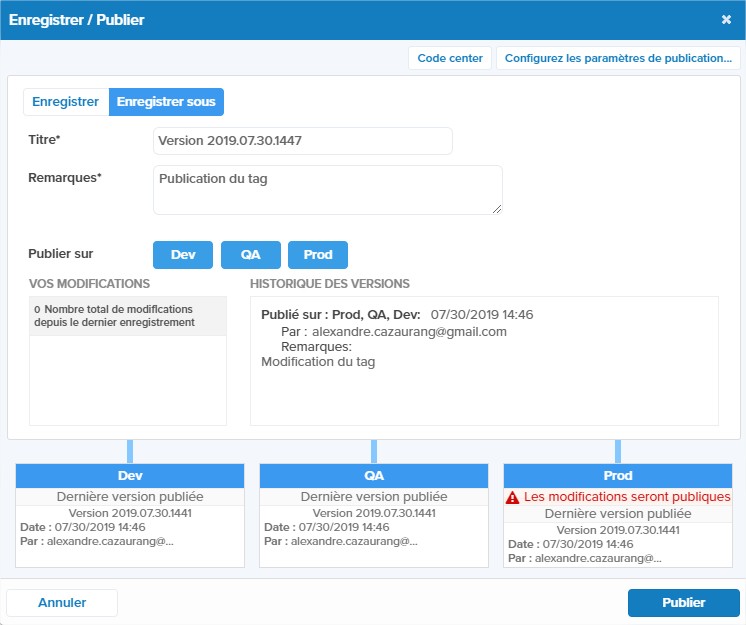Click the Remarques textarea resize handle

(x=496, y=208)
